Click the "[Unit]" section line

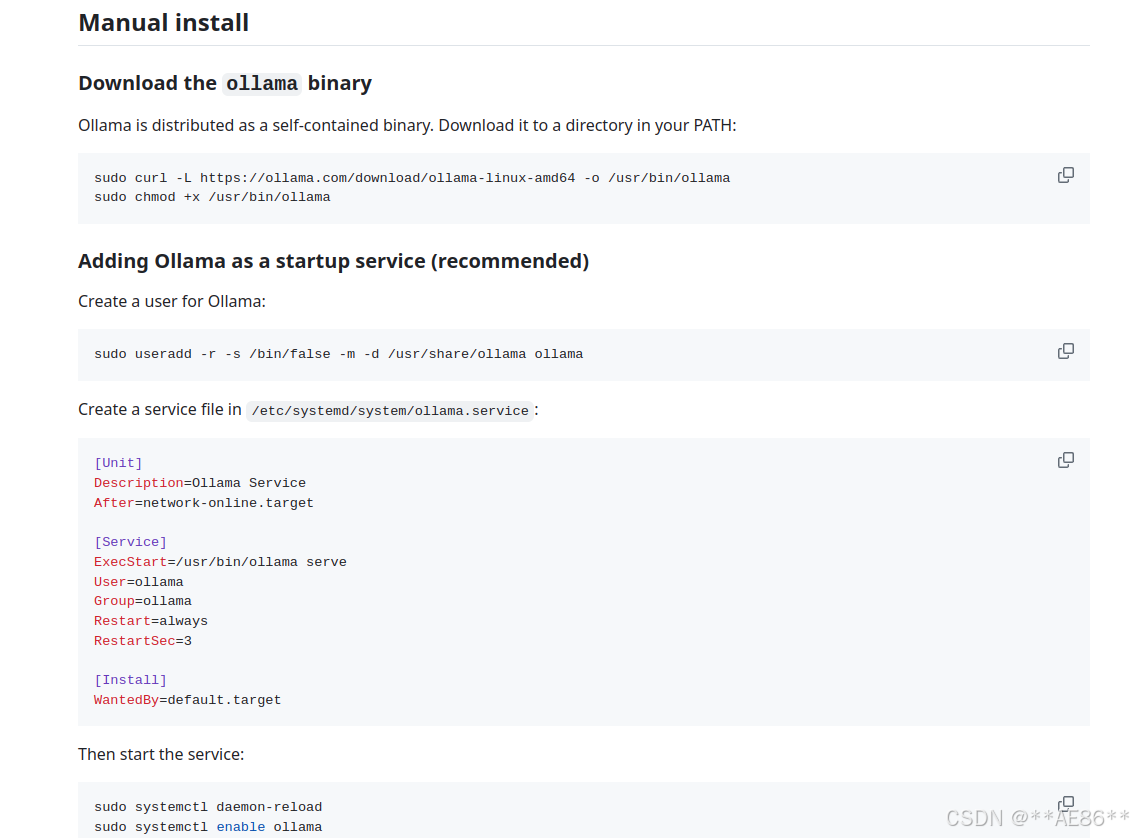tap(118, 463)
